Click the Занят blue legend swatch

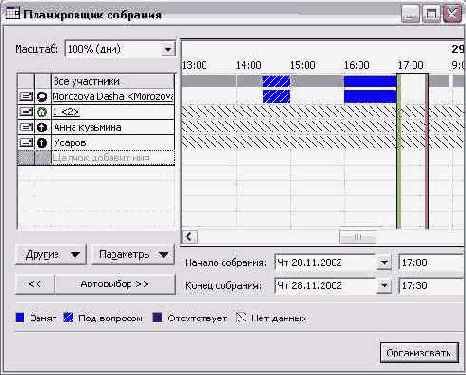coord(20,318)
